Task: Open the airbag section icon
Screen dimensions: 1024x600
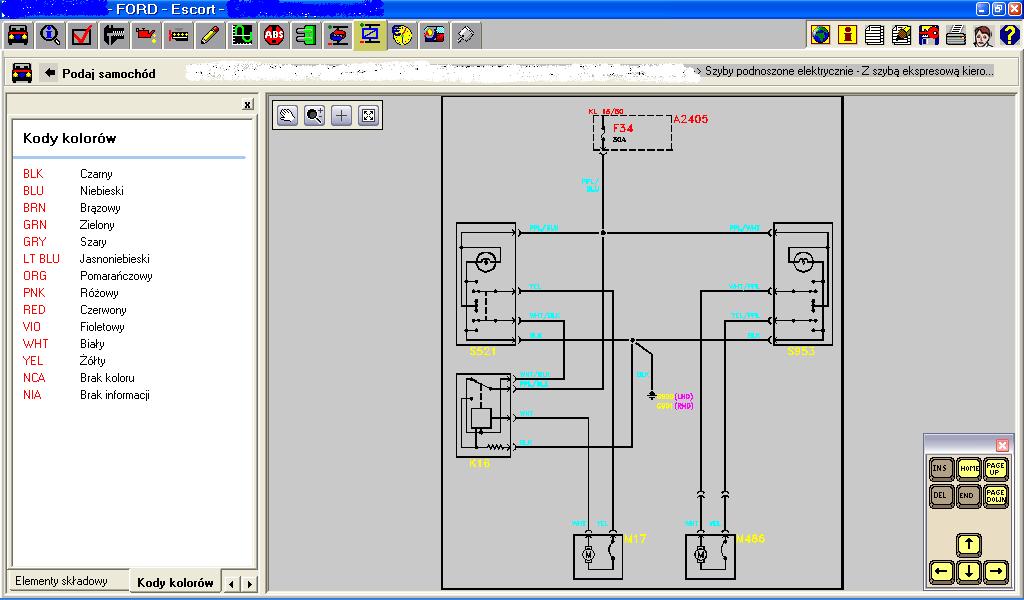Action: 434,35
